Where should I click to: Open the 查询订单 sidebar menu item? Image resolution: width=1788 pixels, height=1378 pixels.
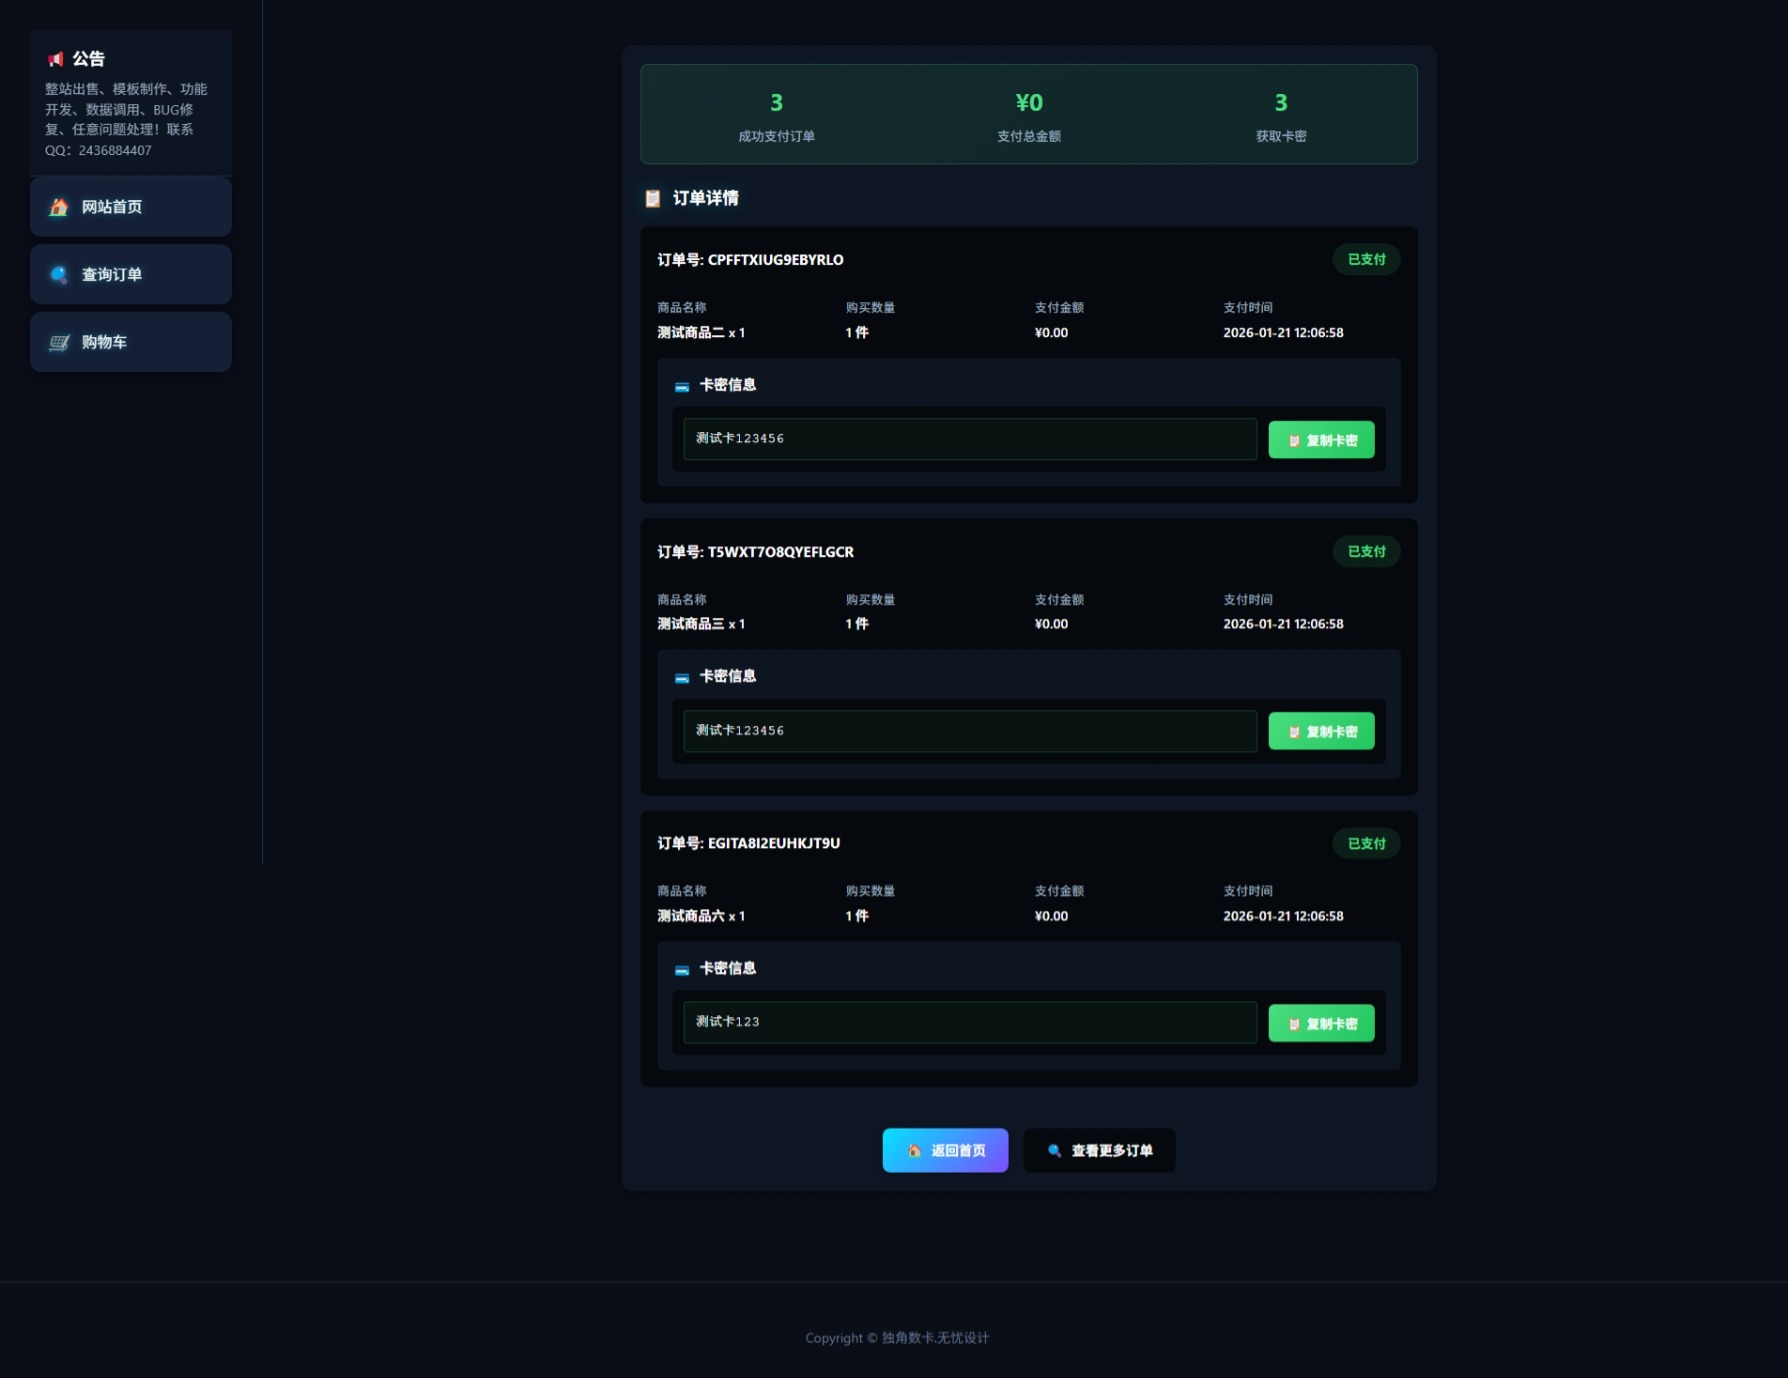pos(131,275)
